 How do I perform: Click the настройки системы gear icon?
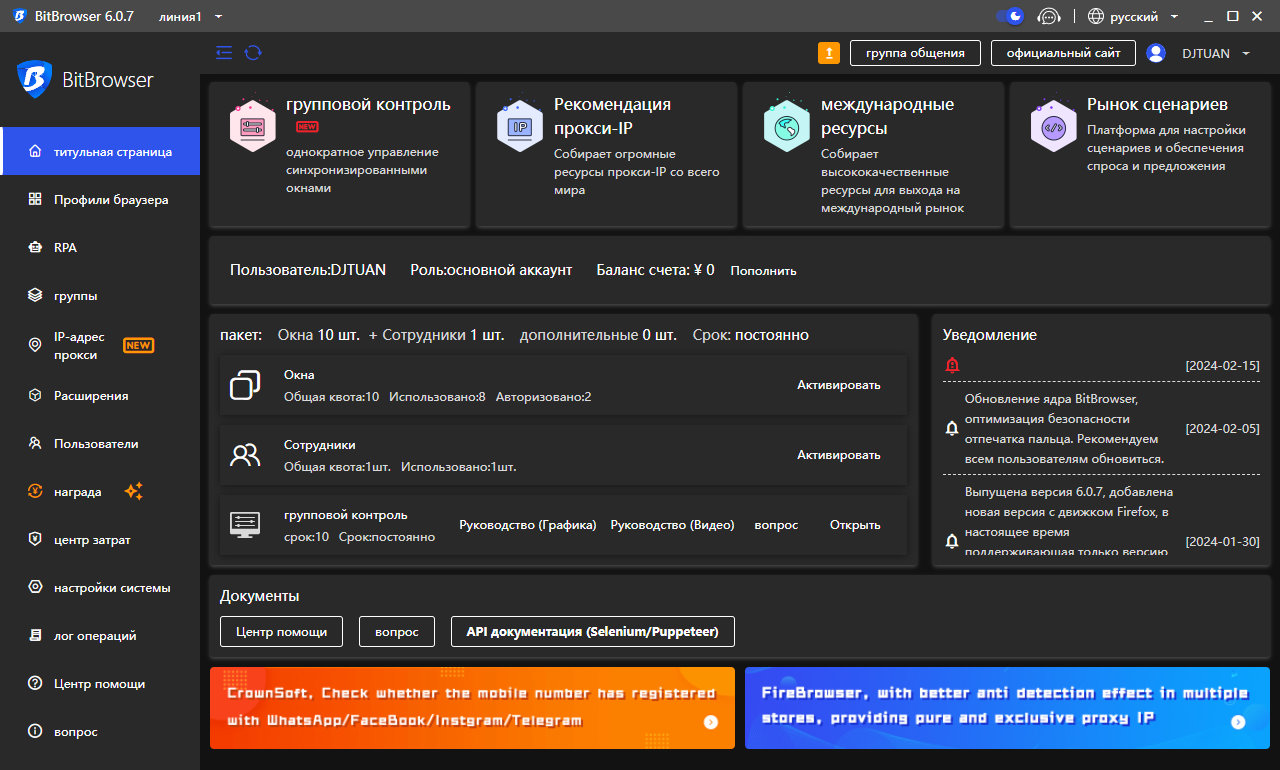35,588
